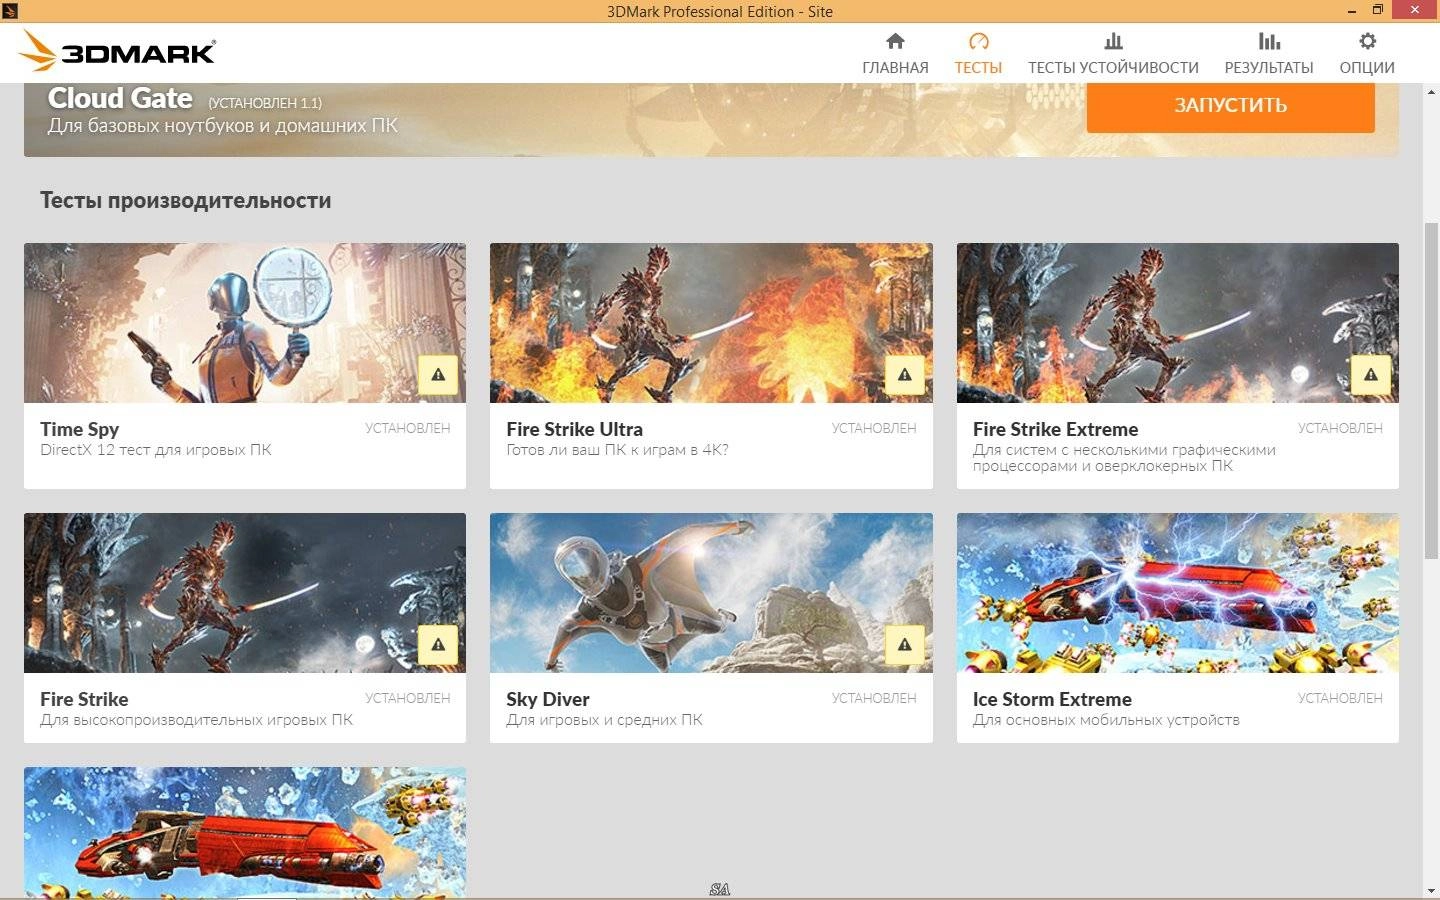
Task: Click the scrollbar up arrow
Action: click(1431, 91)
